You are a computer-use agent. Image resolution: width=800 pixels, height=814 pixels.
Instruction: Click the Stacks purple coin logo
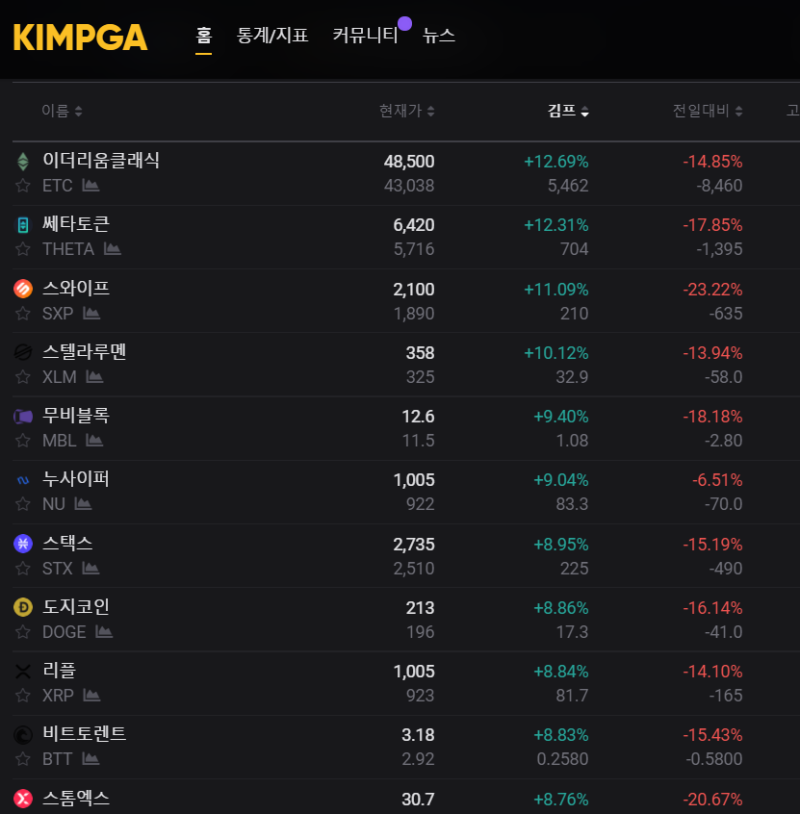pos(23,544)
